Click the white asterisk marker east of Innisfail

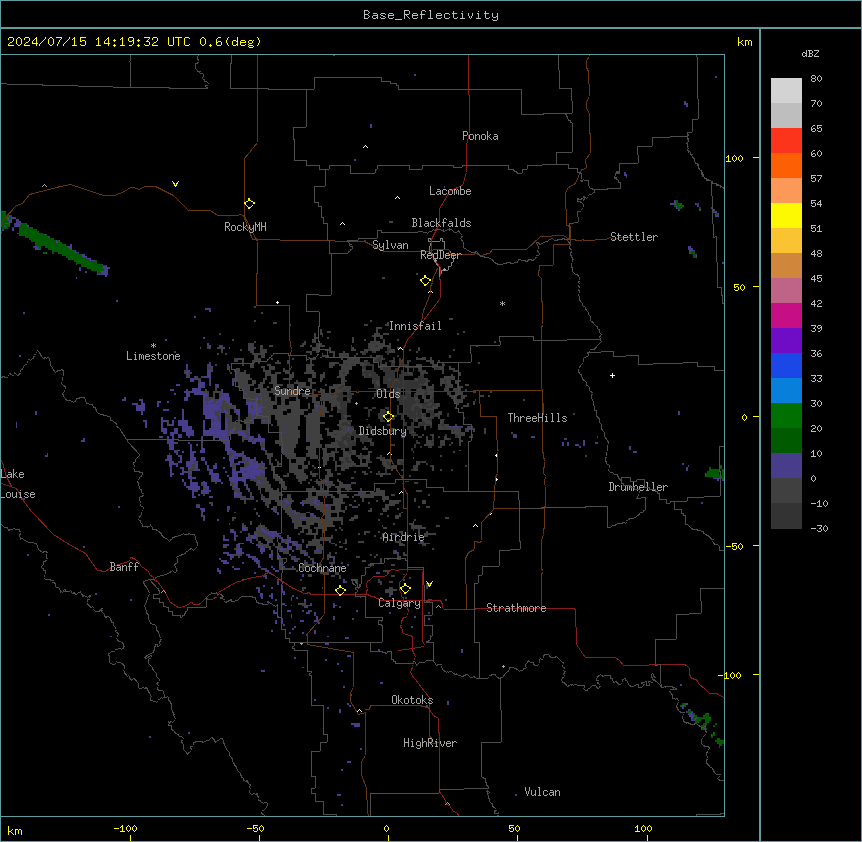tap(502, 303)
